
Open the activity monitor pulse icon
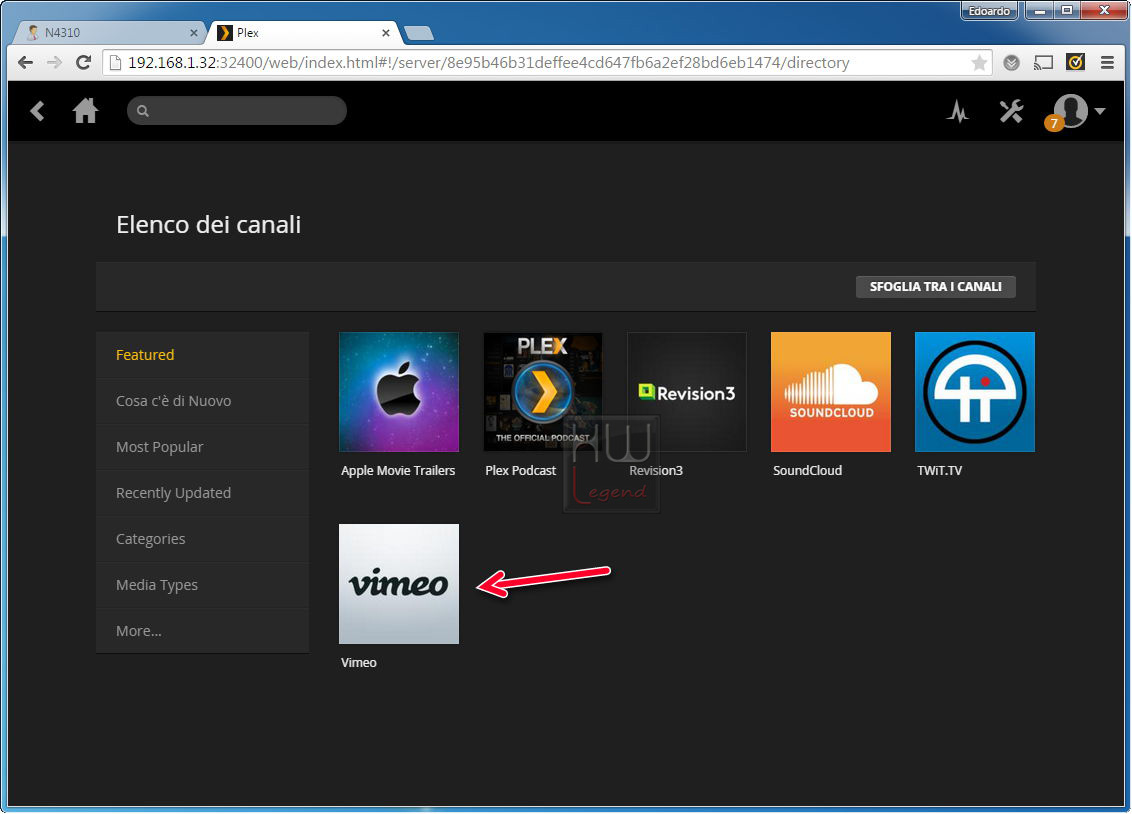click(958, 111)
